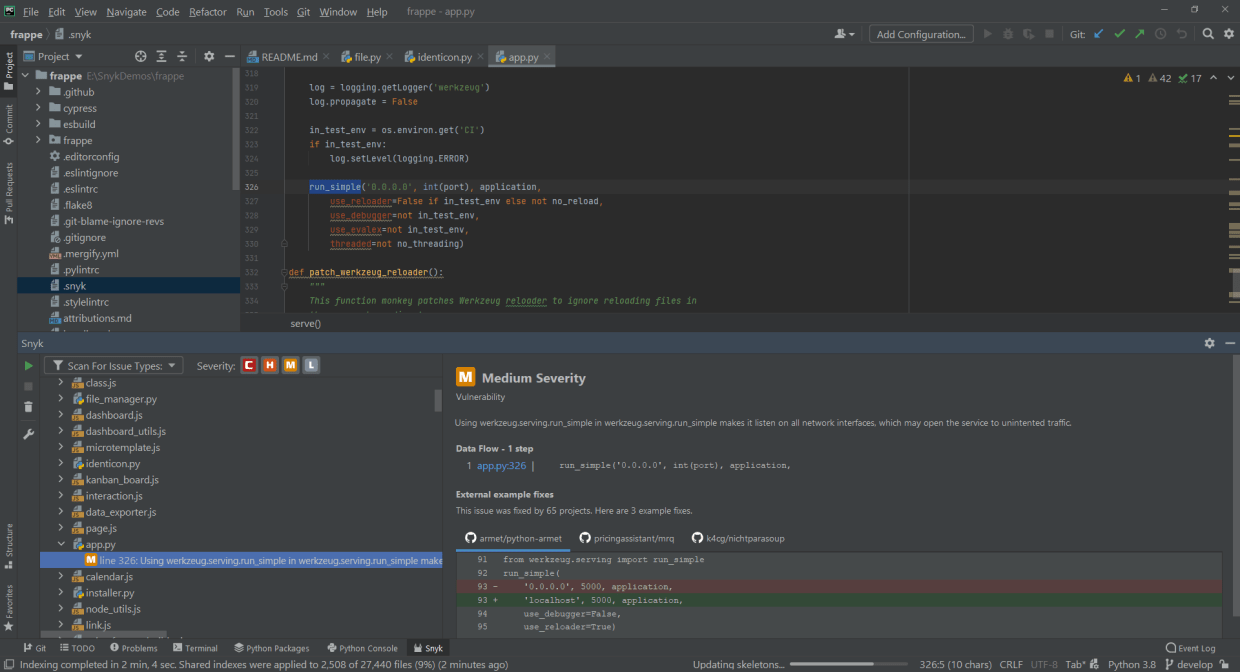The width and height of the screenshot is (1240, 672).
Task: Open the Tools menu
Action: pos(276,12)
